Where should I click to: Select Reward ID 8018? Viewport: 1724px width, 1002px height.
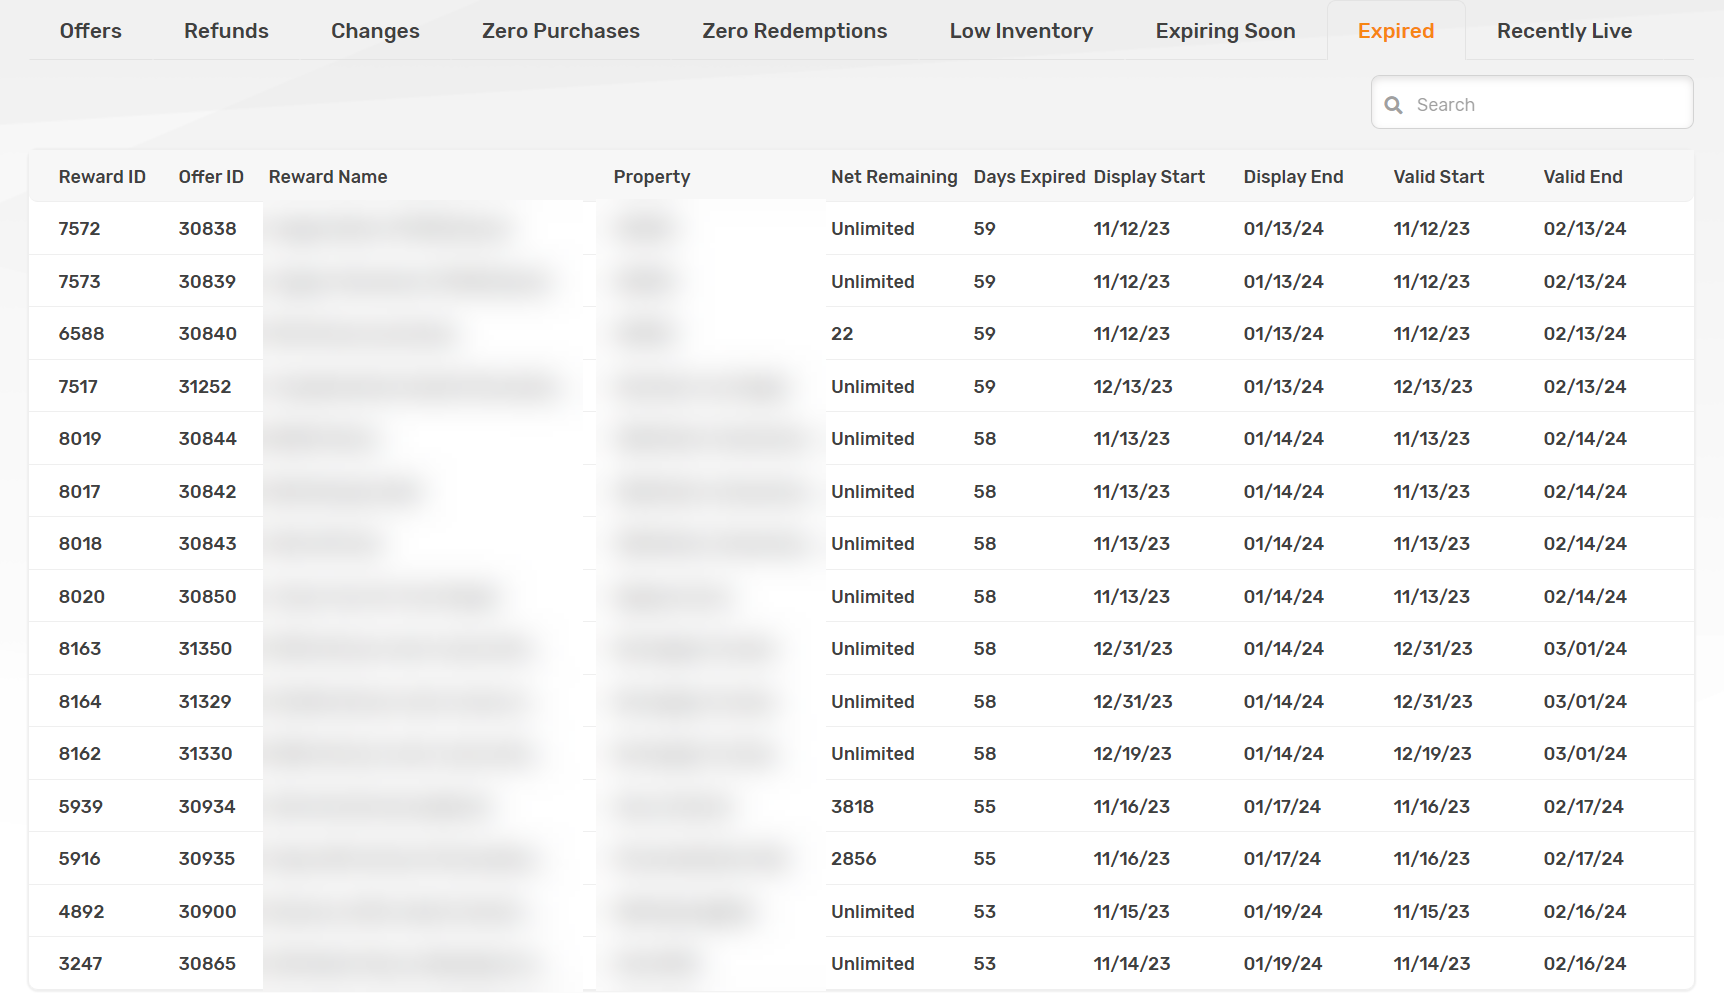80,544
